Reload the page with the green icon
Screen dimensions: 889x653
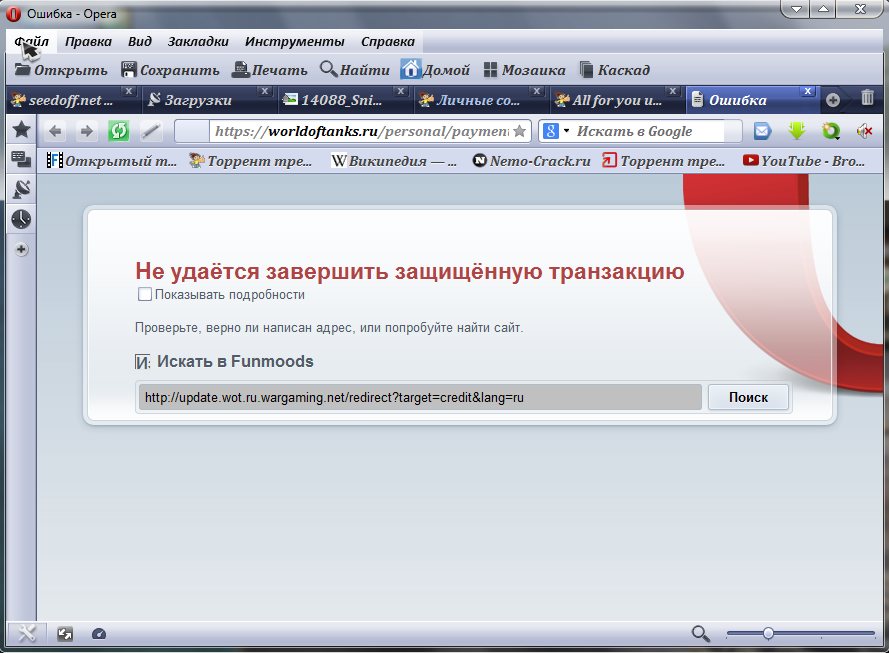118,132
